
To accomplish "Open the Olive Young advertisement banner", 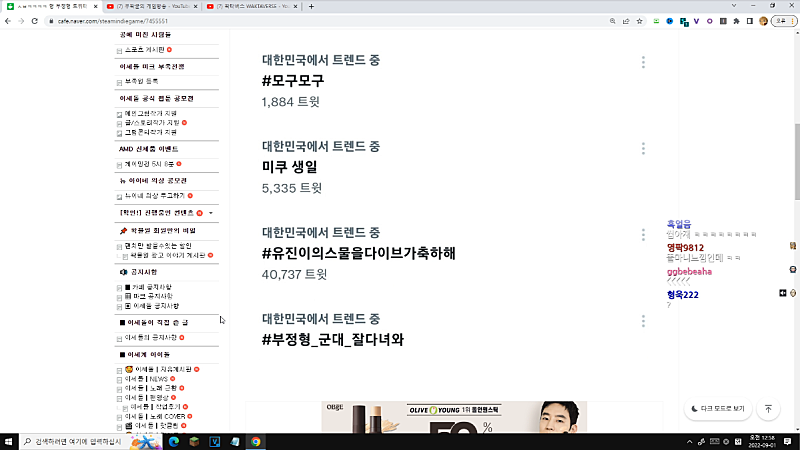I will click(454, 417).
